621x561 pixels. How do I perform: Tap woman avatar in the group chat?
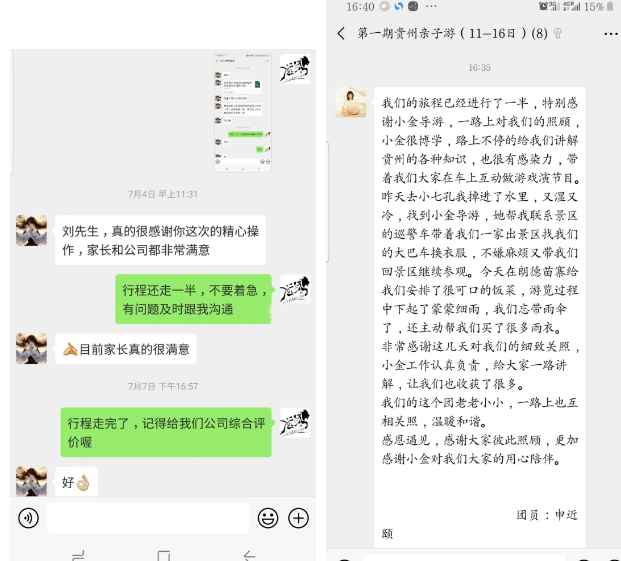point(351,103)
